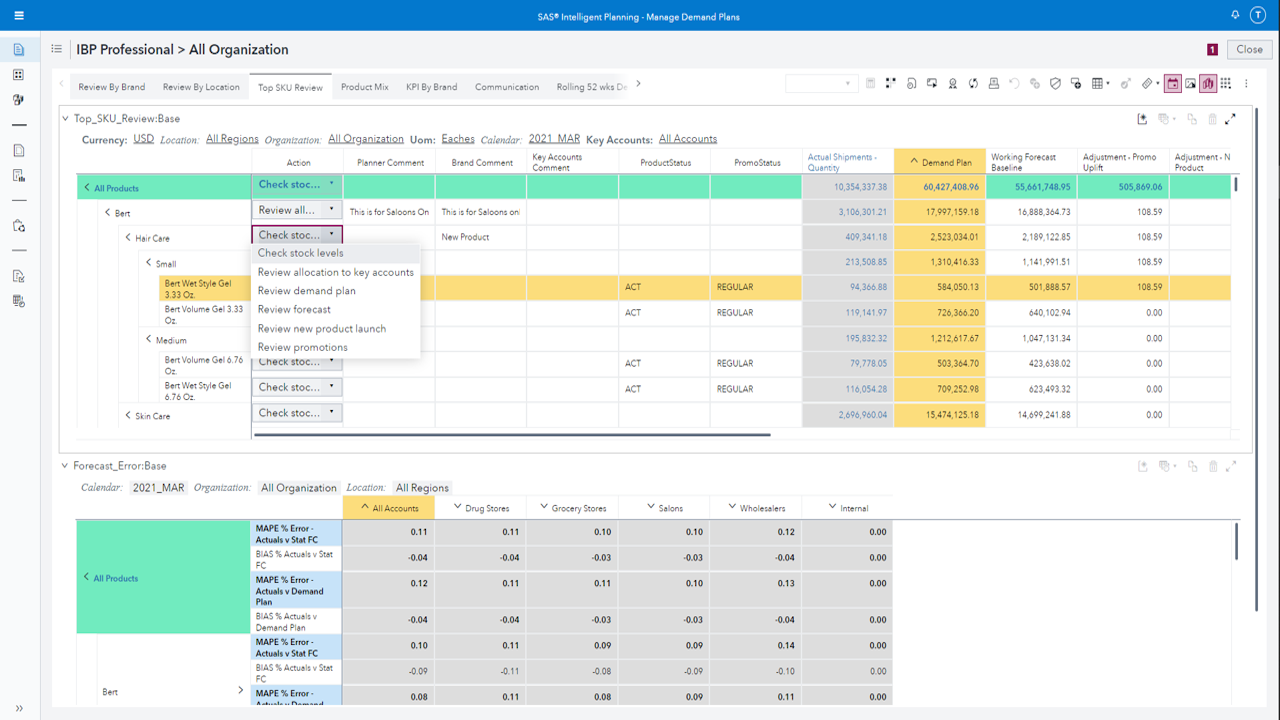This screenshot has width=1280, height=720.
Task: Toggle the image view button in toolbar
Action: coord(1190,84)
